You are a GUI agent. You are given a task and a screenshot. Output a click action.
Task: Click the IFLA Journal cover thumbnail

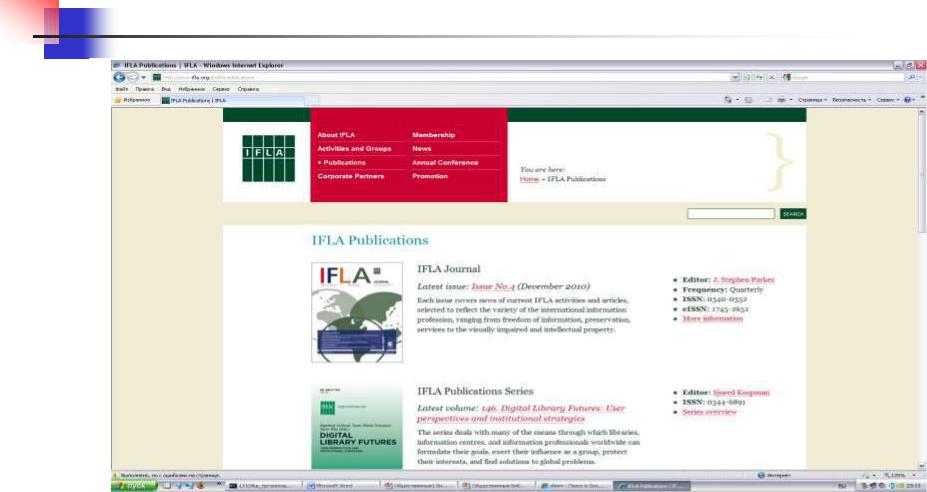(x=357, y=312)
